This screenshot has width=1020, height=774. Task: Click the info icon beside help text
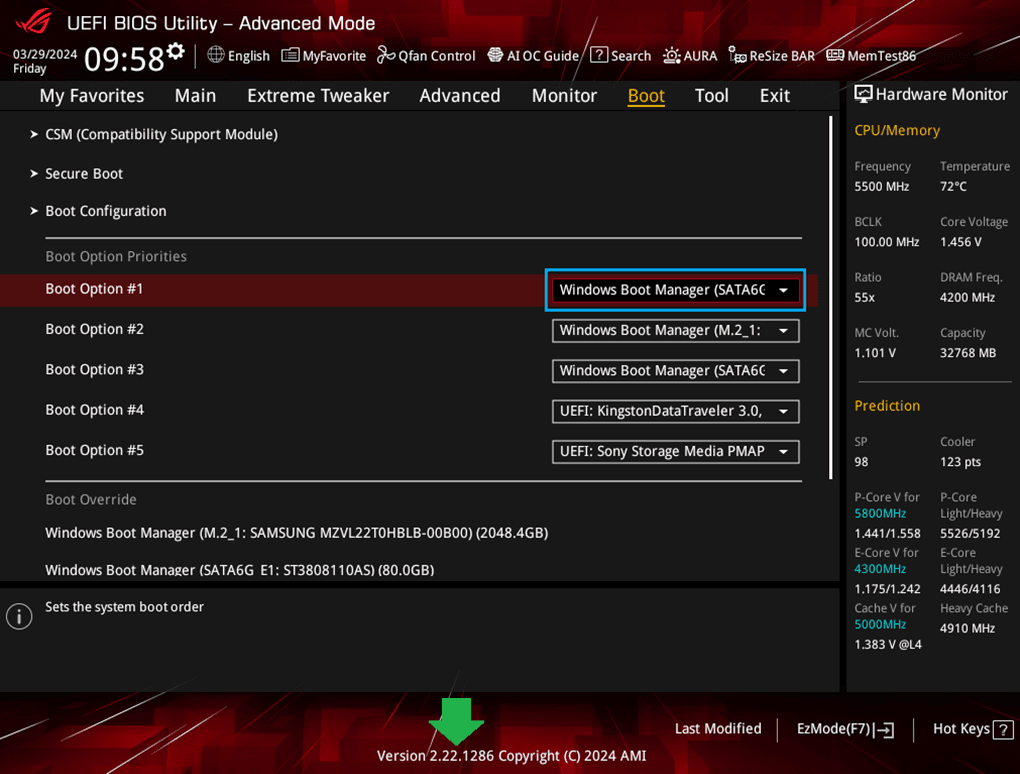[x=19, y=616]
